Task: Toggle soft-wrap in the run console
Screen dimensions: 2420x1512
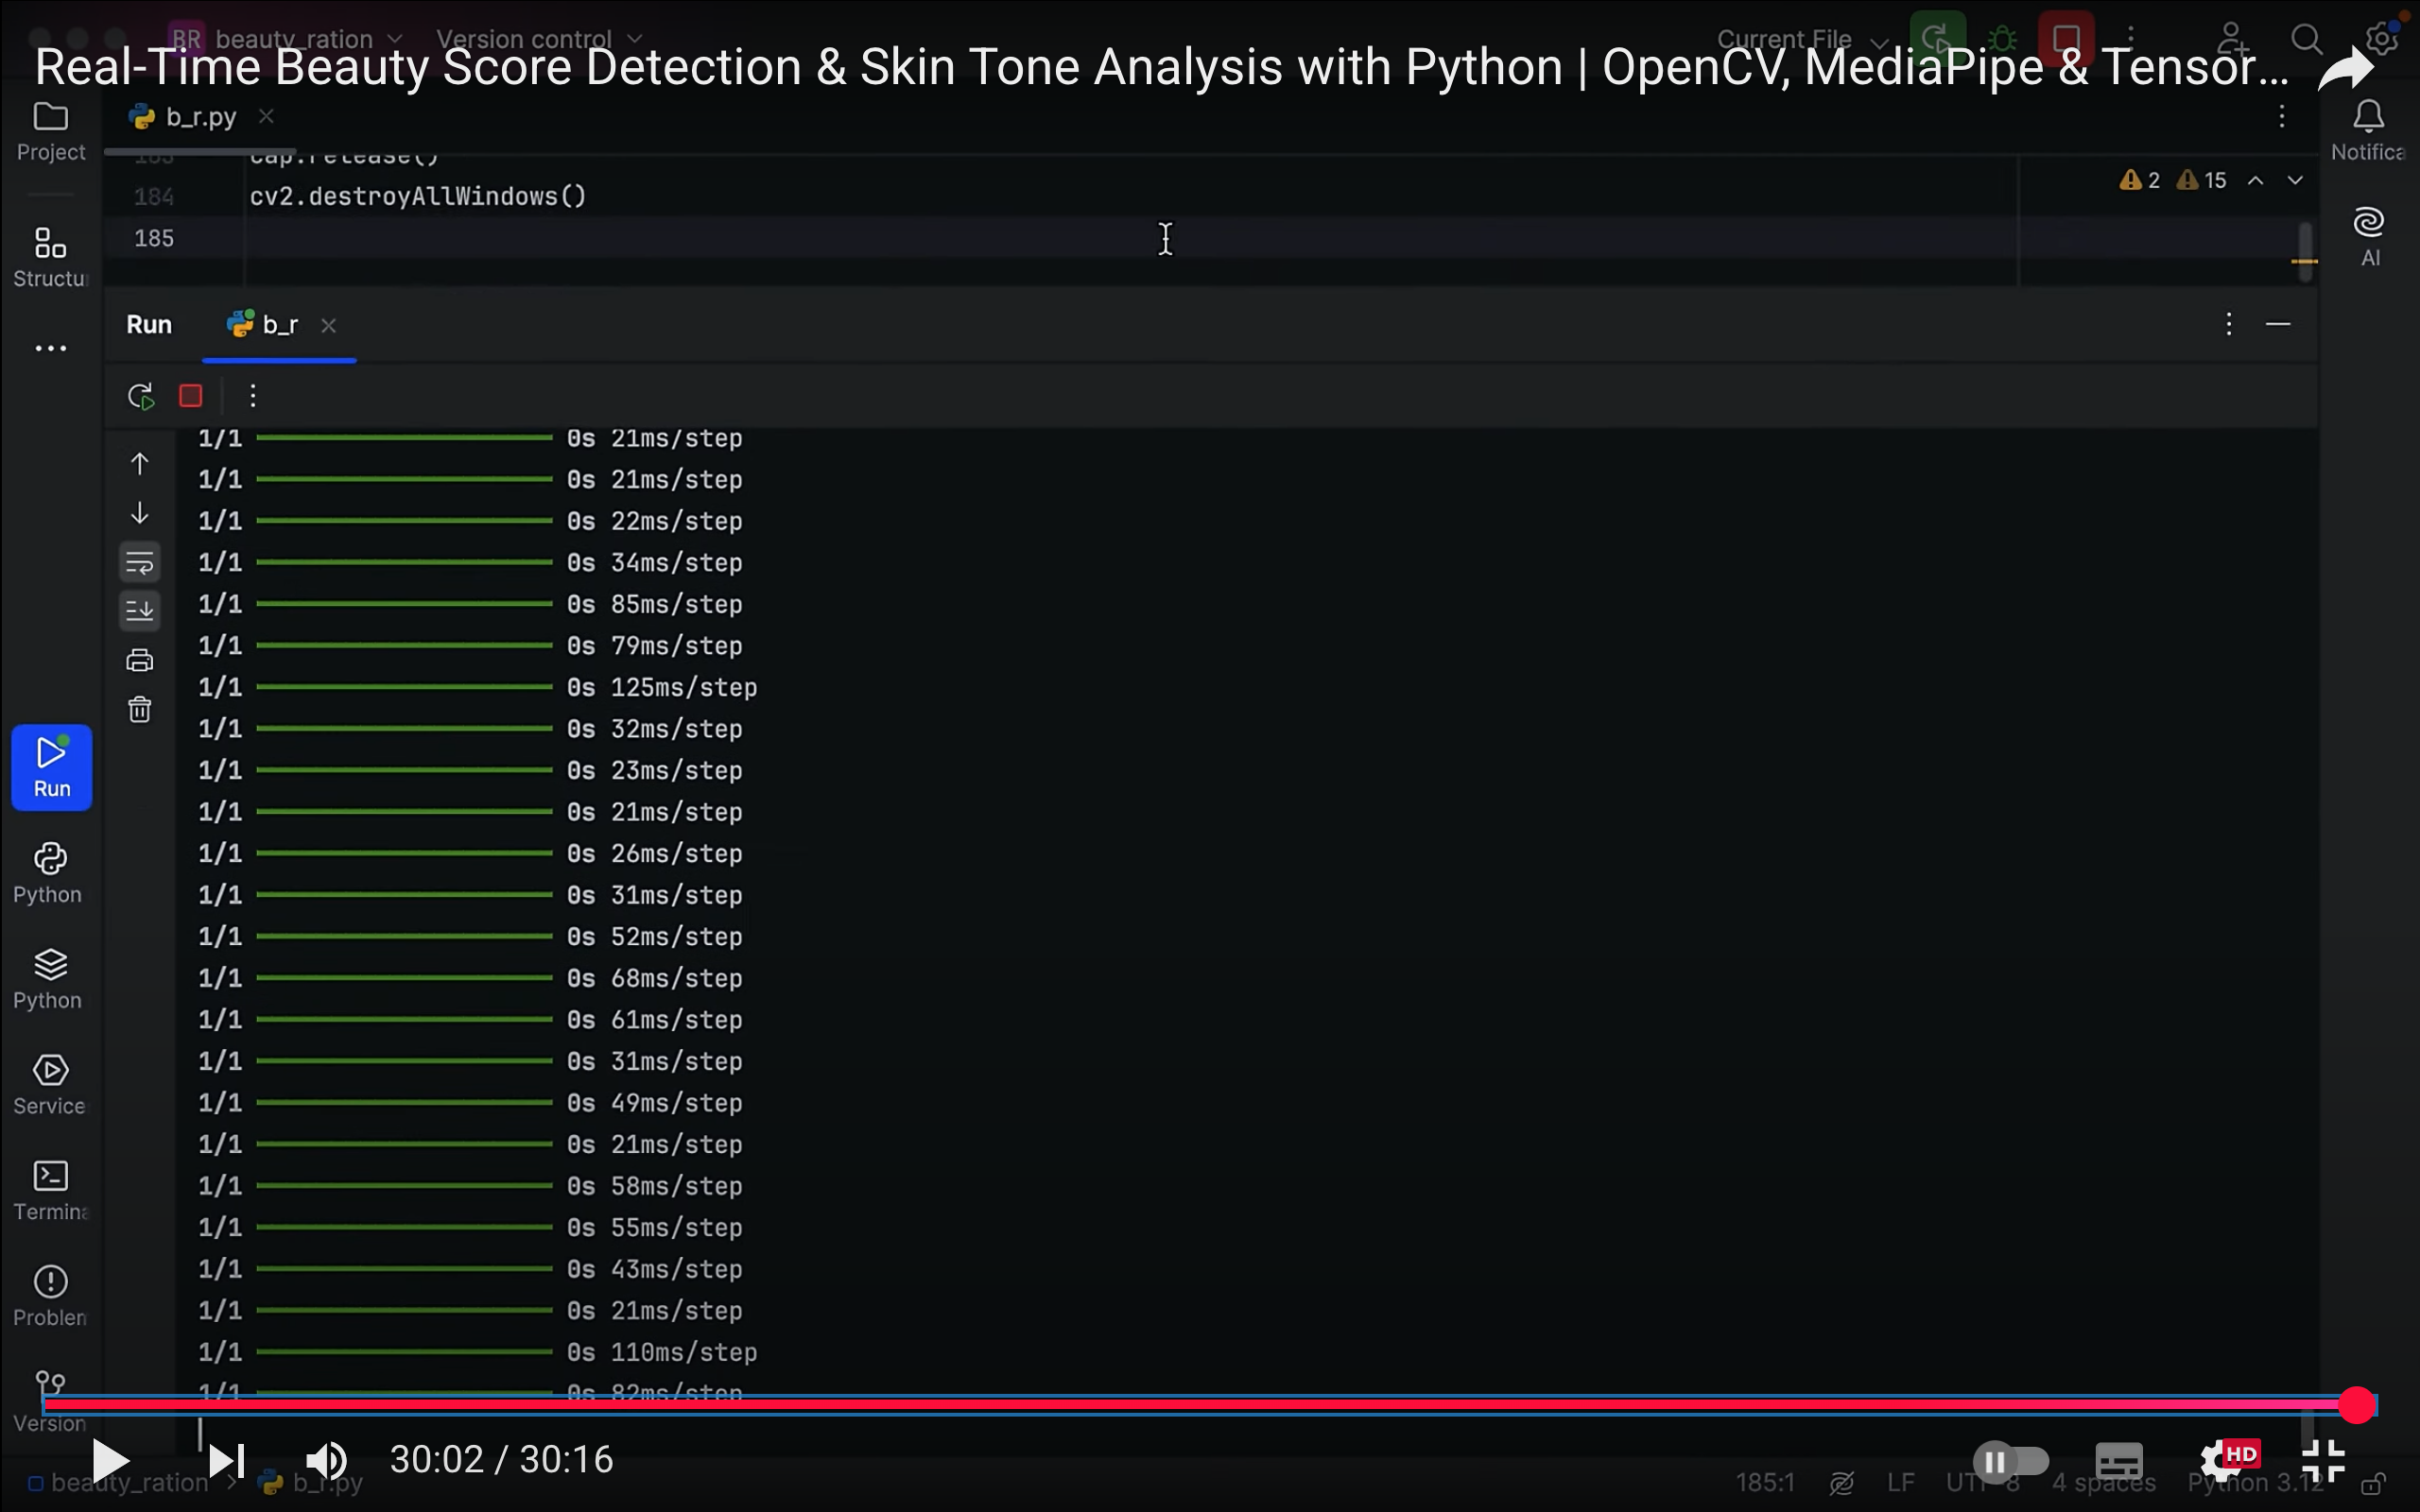Action: tap(140, 563)
